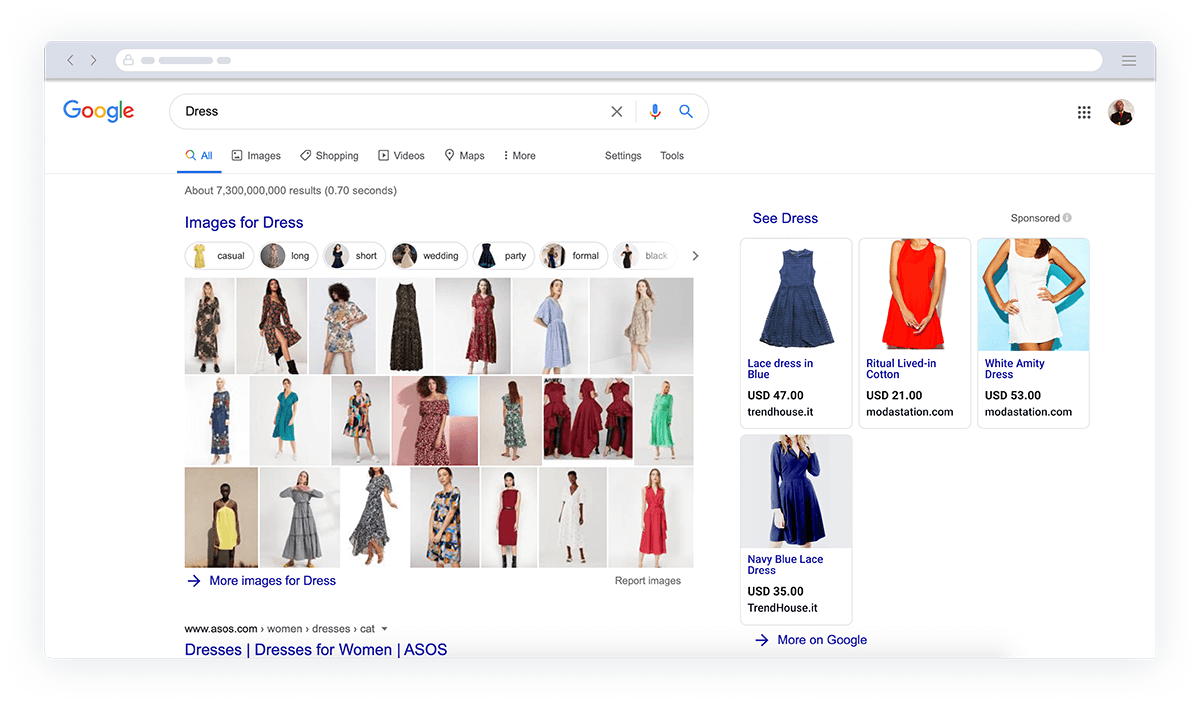Open More images for Dress link
The width and height of the screenshot is (1200, 705).
(272, 581)
